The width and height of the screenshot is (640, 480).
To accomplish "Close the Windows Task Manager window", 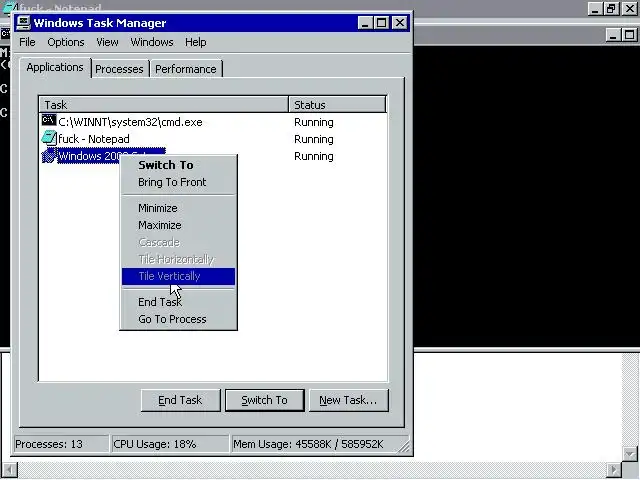I will (399, 23).
